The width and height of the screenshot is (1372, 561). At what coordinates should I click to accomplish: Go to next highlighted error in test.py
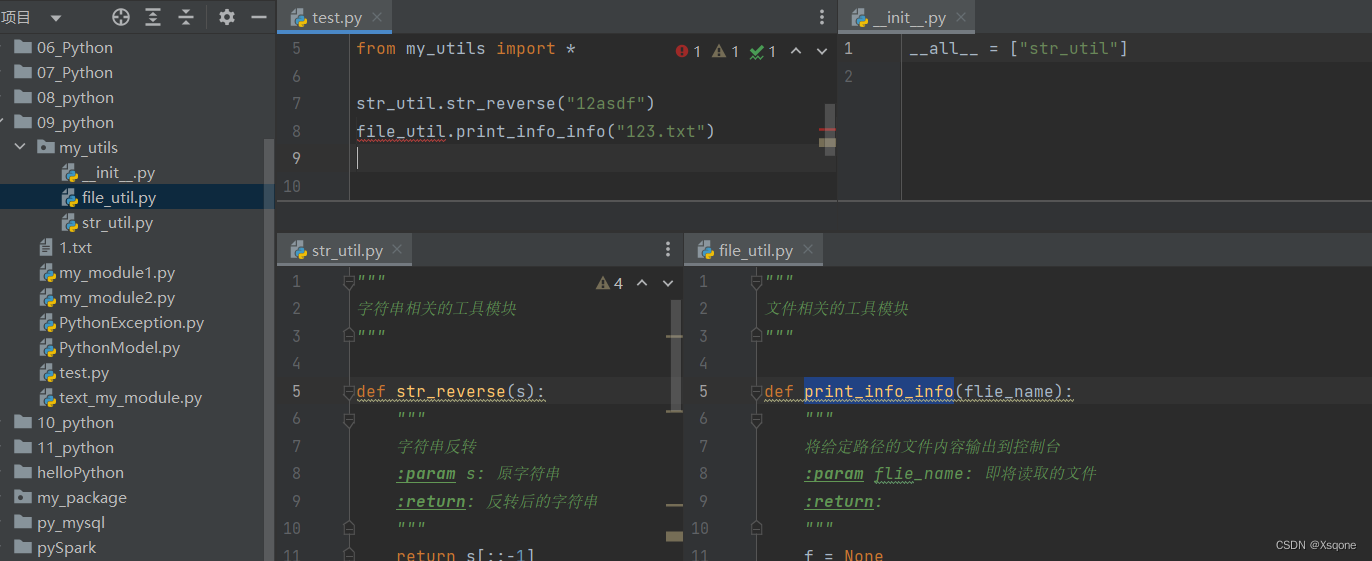click(822, 51)
